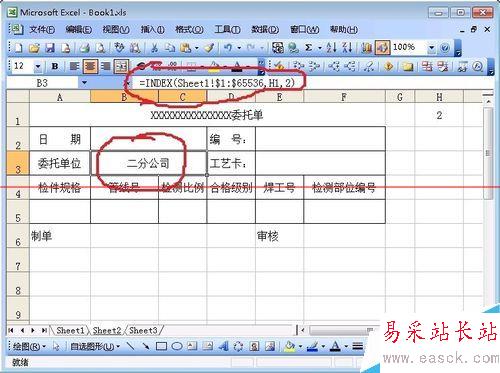The width and height of the screenshot is (500, 373).
Task: Open the File (文件) menu
Action: 42,30
